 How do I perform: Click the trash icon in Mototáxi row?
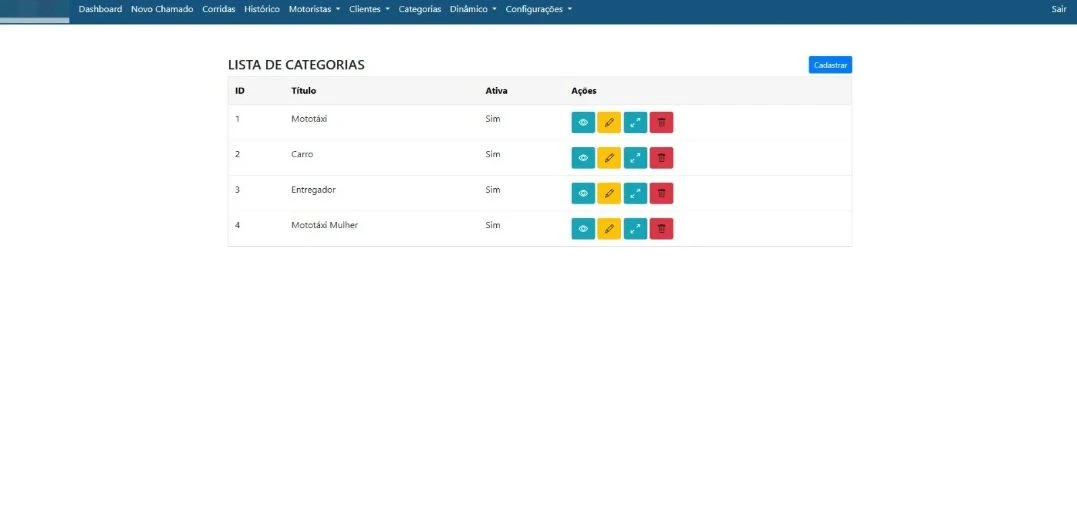[x=661, y=122]
